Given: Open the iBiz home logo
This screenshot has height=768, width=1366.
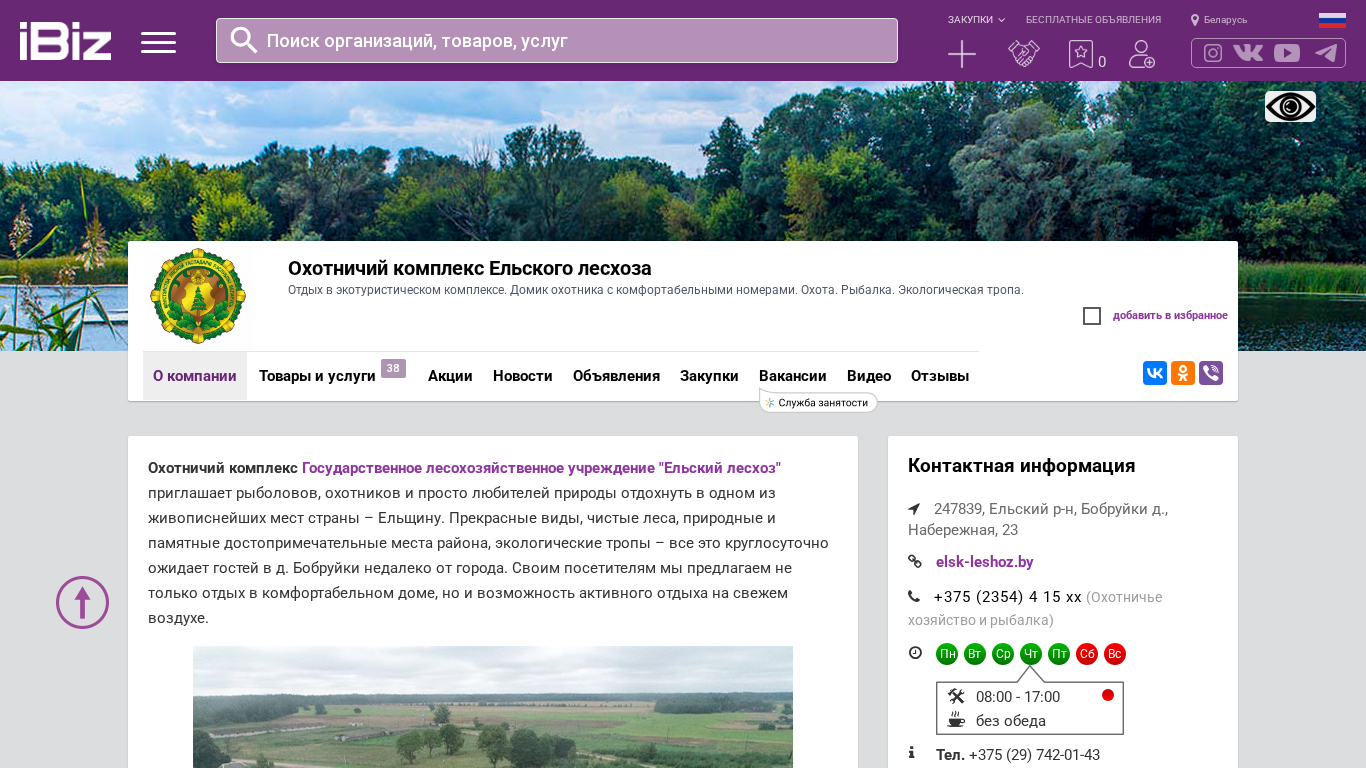Looking at the screenshot, I should click(x=65, y=41).
